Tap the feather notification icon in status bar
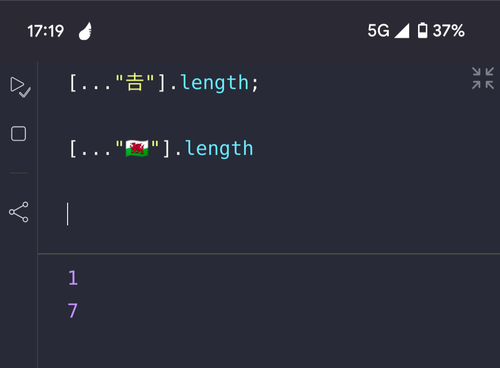500x368 pixels. click(85, 31)
